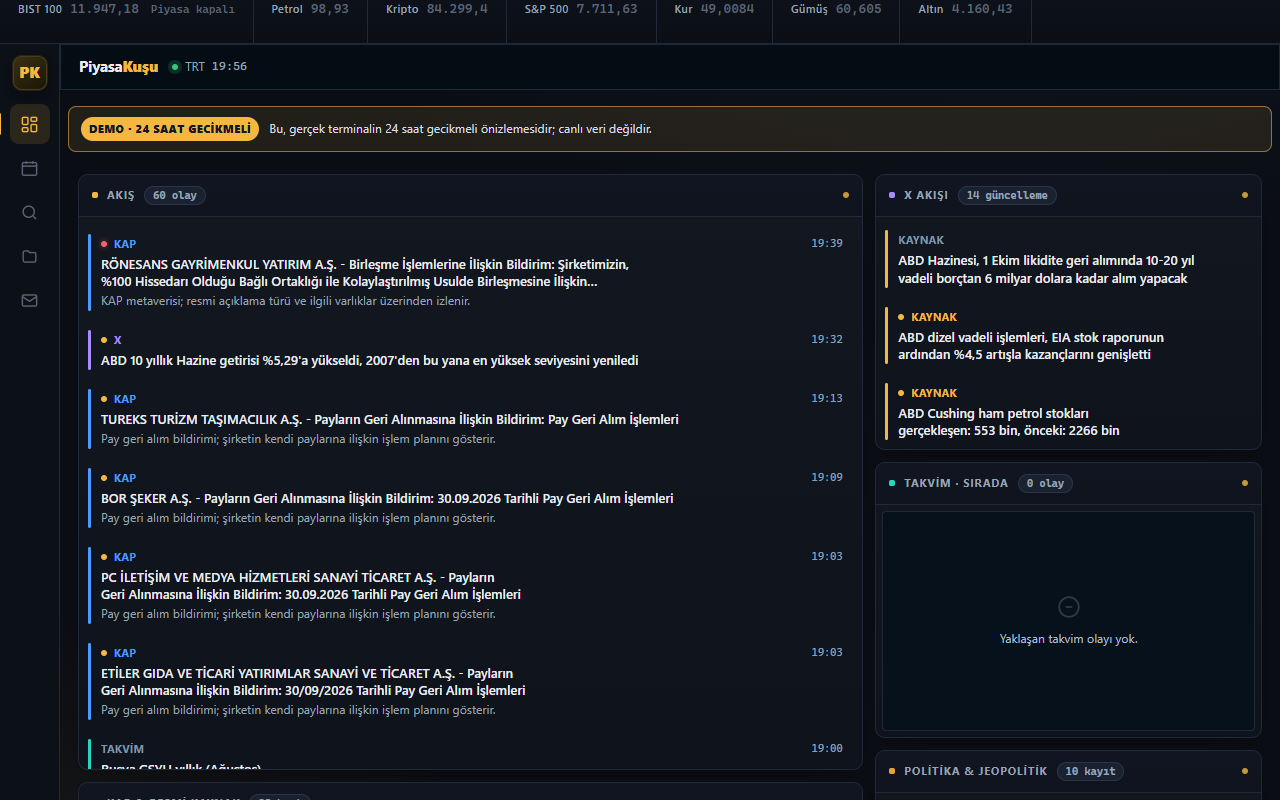Select the Altın ticker item
Screen dimensions: 1280x800
pyautogui.click(x=965, y=9)
